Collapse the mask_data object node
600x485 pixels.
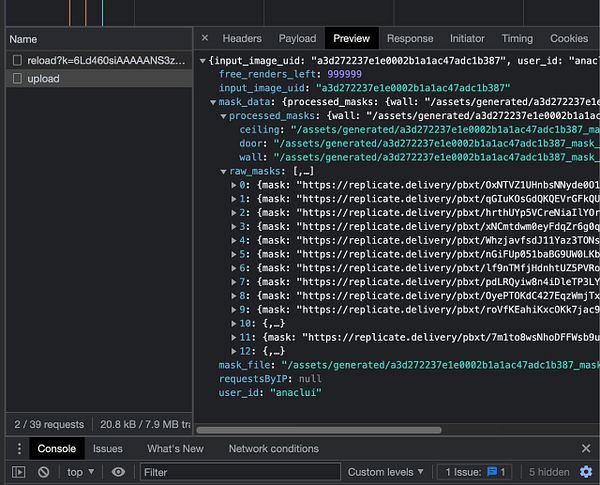tap(213, 103)
